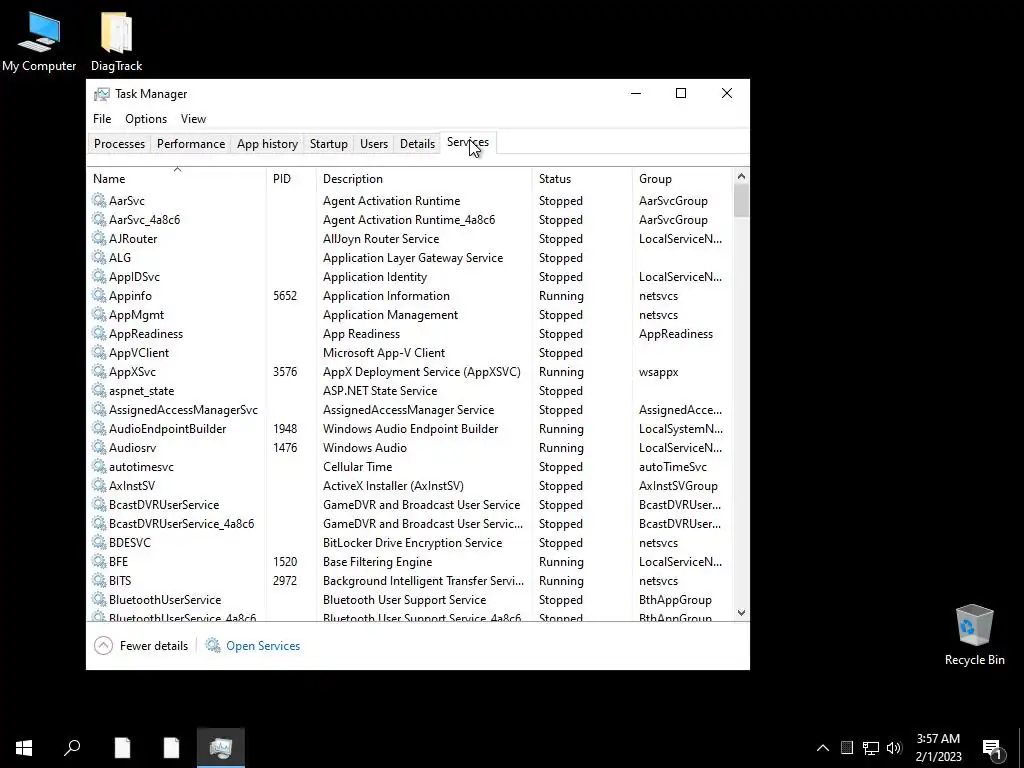Click the first blank document taskbar icon

[122, 747]
